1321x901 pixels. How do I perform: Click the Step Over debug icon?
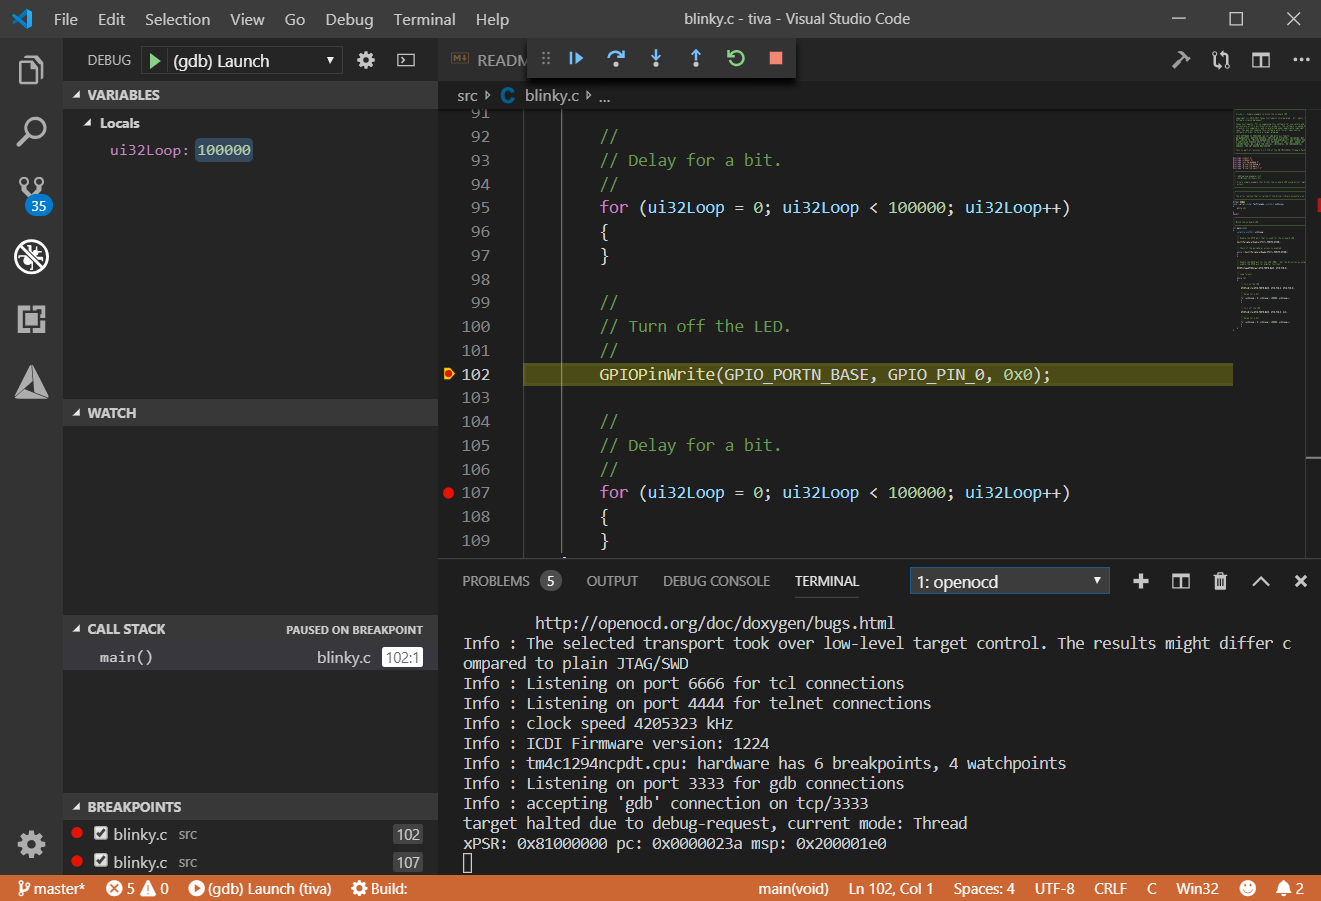point(616,58)
